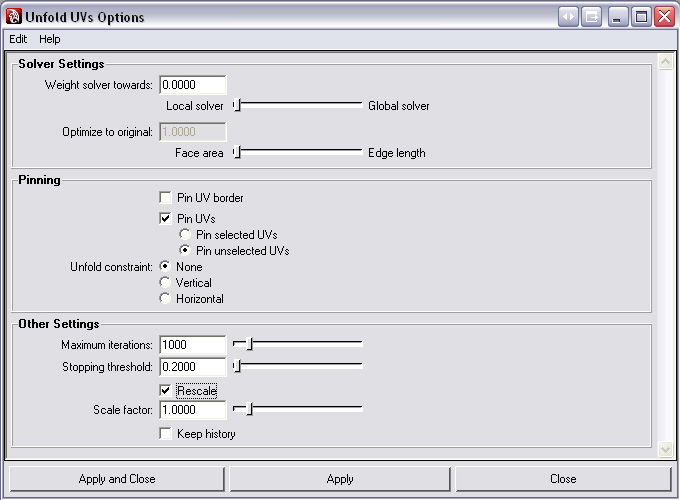Click the Local solver to Global solver slider

tap(298, 105)
